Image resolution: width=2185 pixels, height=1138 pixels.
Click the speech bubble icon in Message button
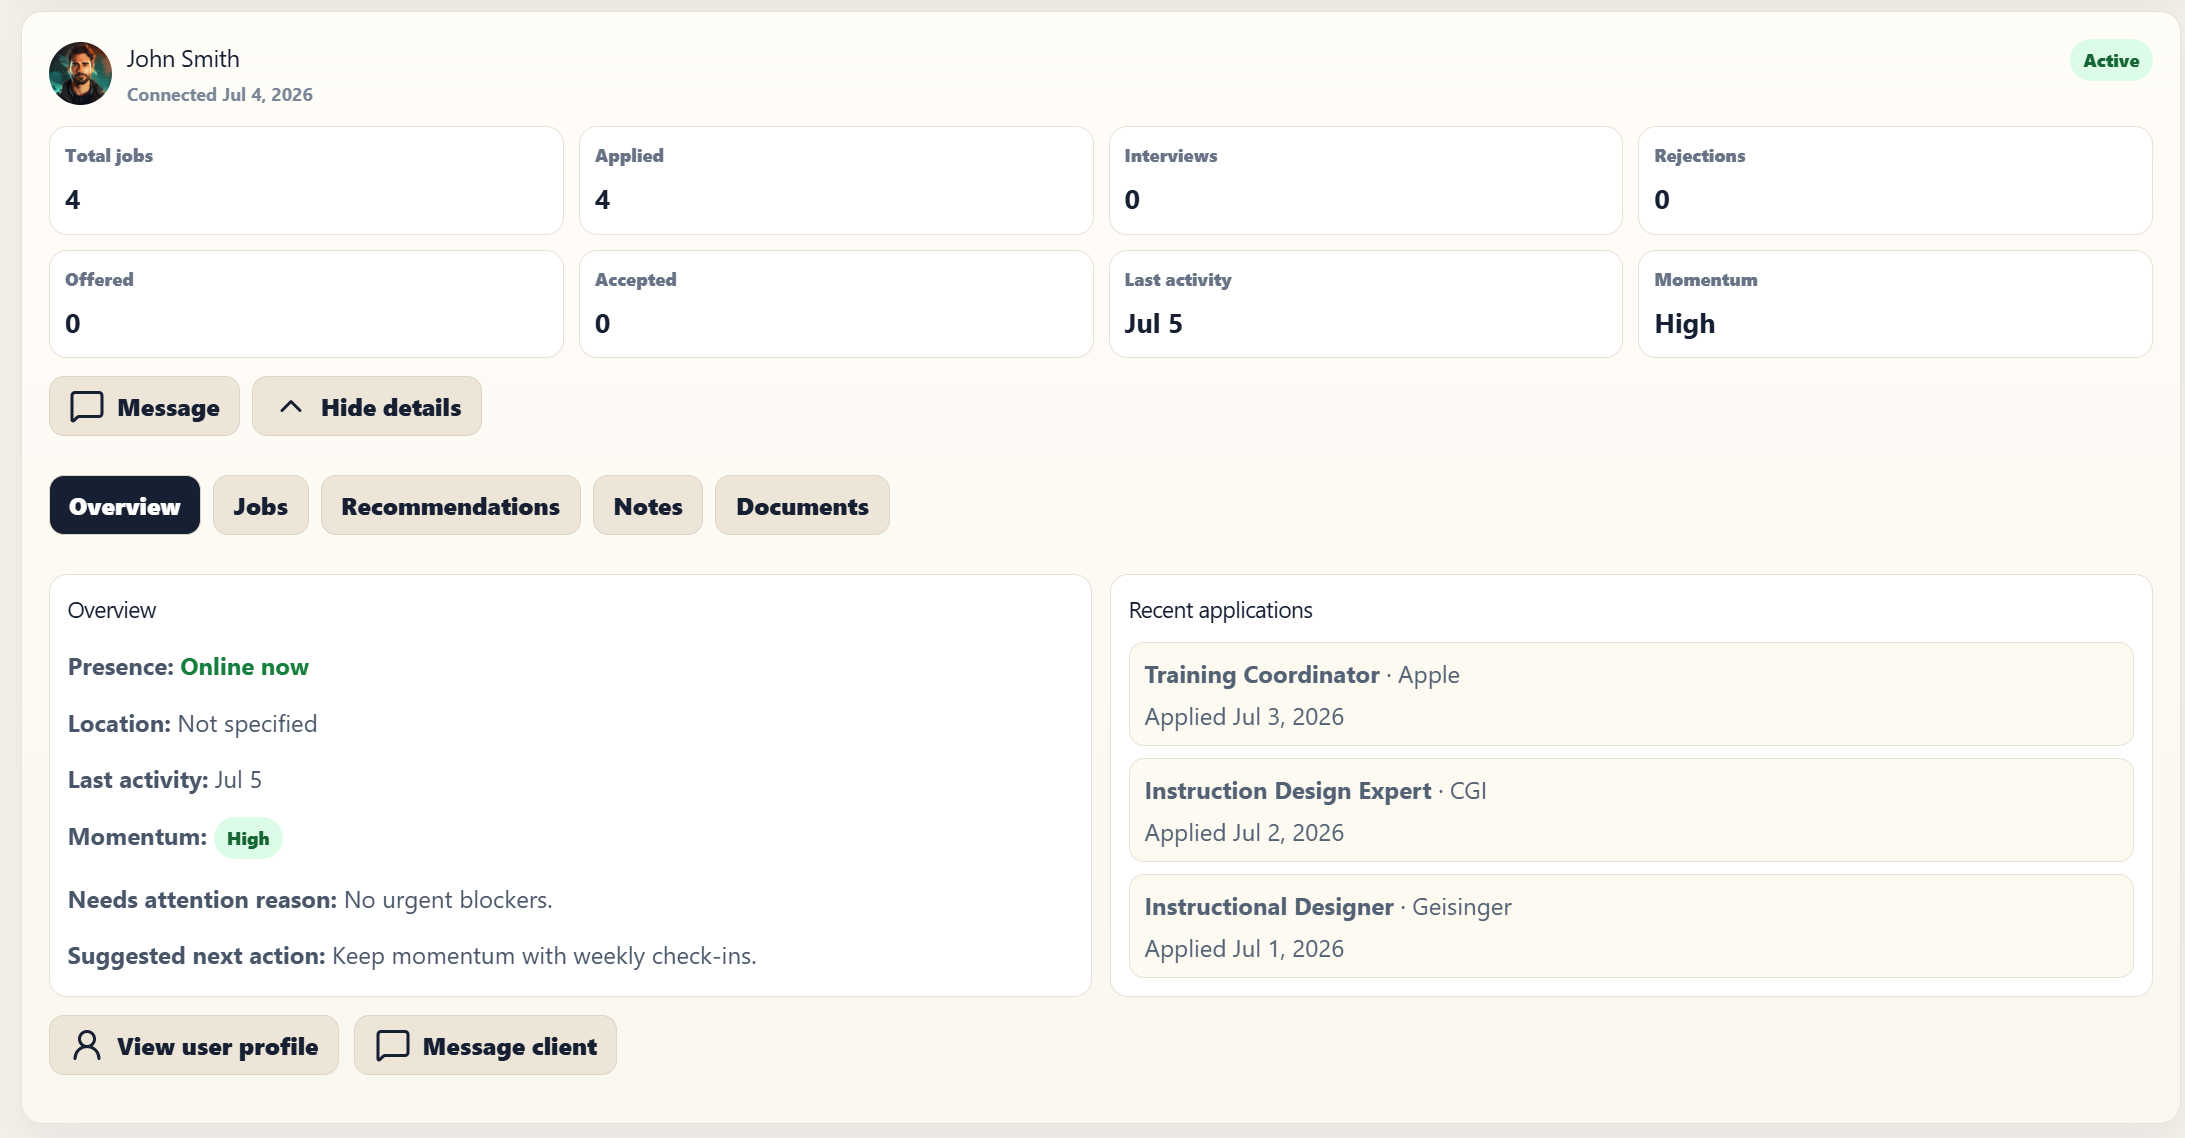[x=87, y=407]
